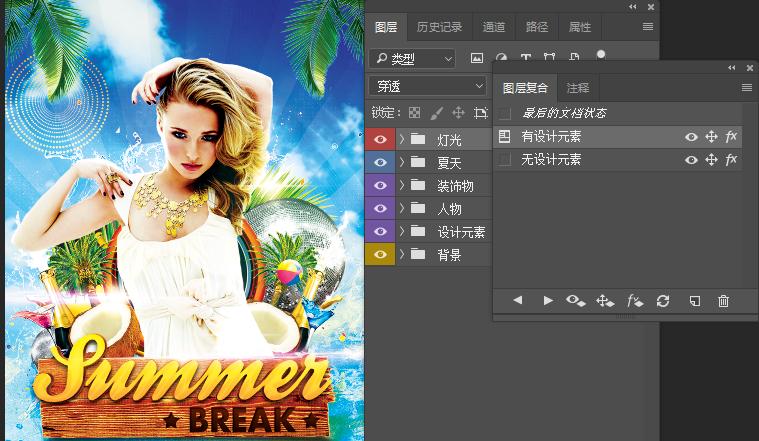Select the 有设计元素 comp name
759x441 pixels.
[551, 137]
